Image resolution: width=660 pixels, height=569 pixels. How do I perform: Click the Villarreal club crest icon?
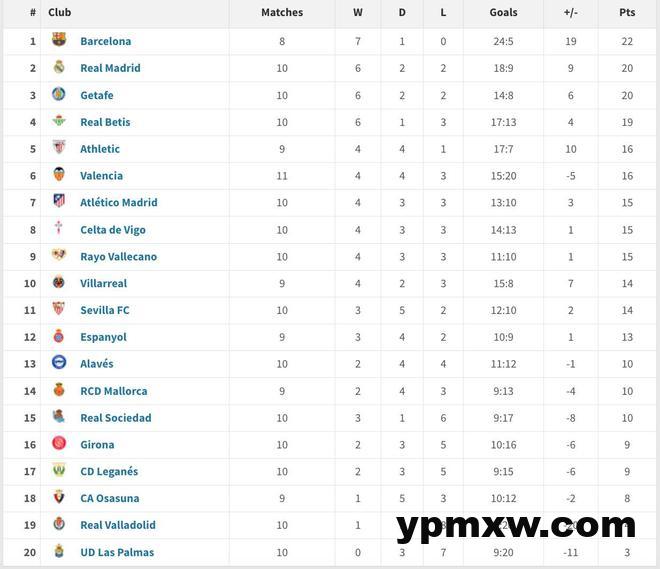59,283
